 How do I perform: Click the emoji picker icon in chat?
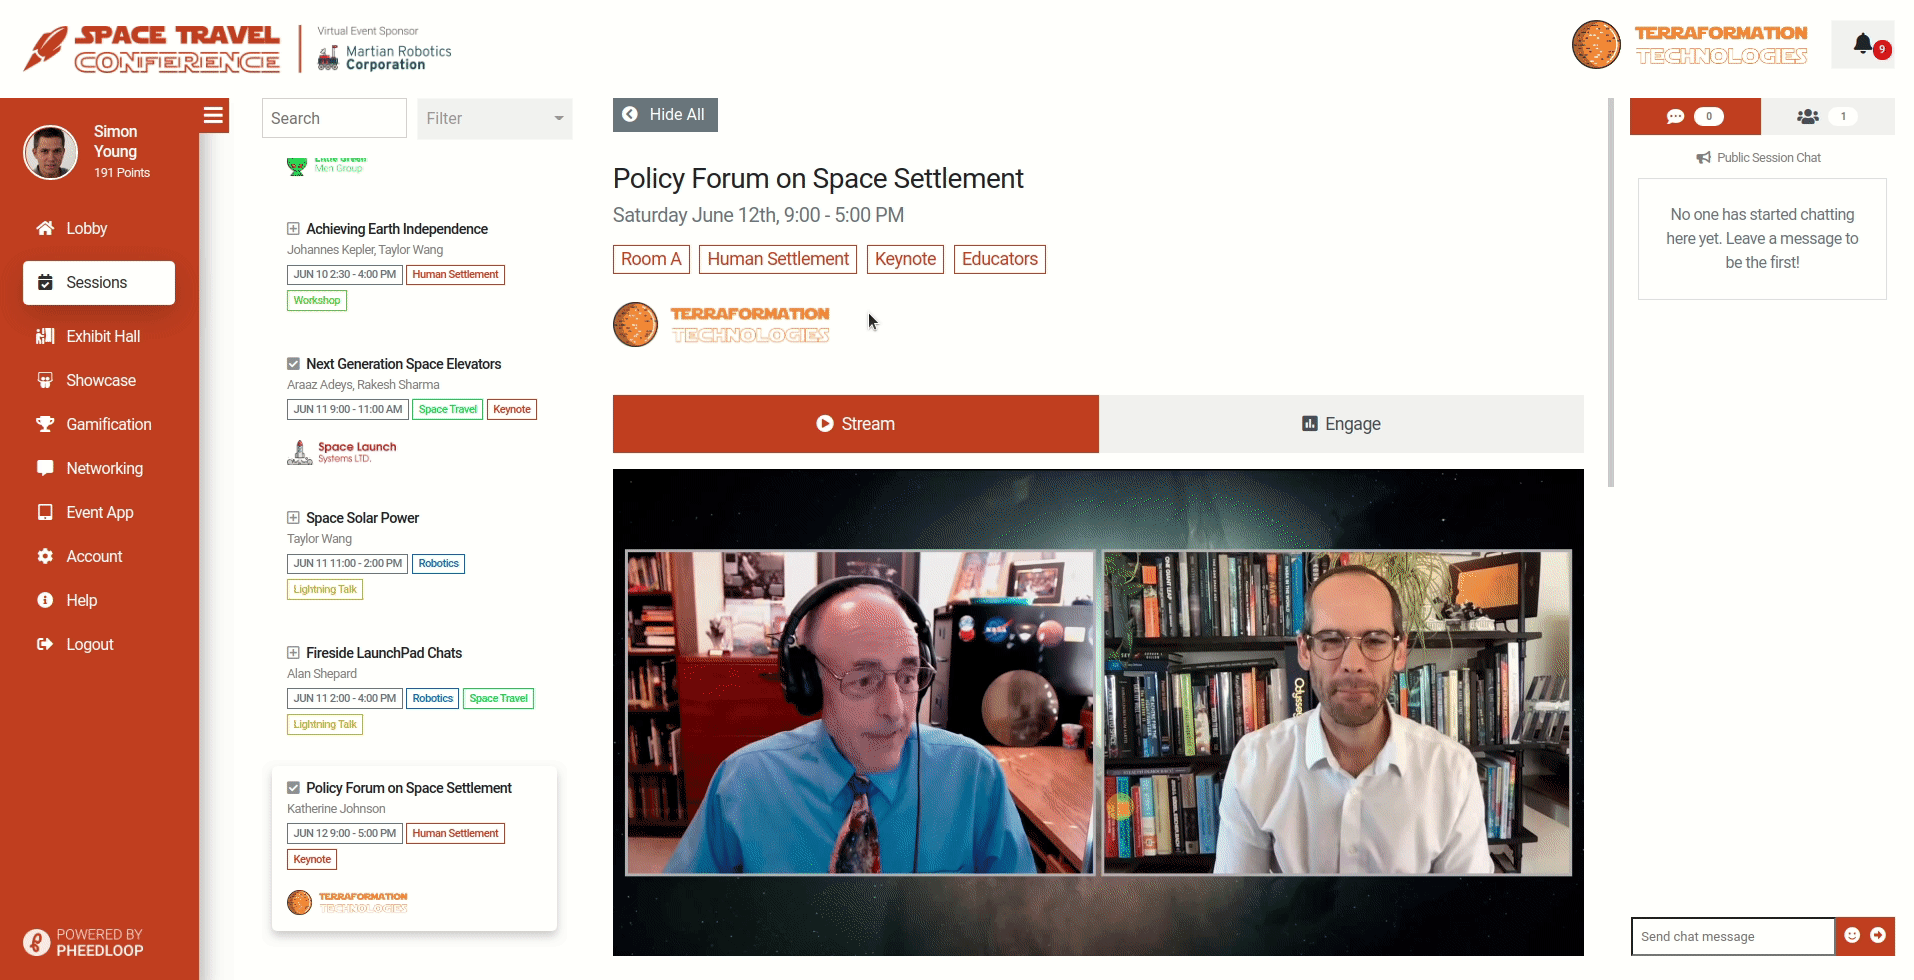[x=1852, y=936]
